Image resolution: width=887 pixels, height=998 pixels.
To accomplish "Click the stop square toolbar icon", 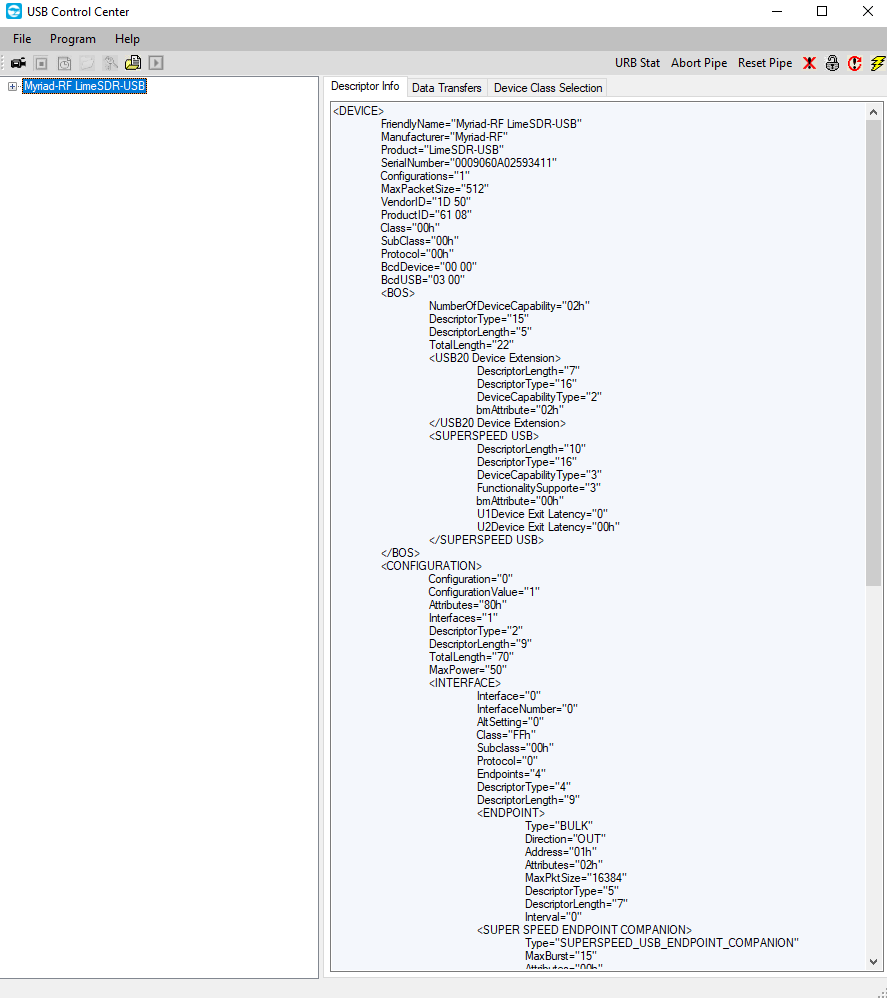I will coord(41,63).
